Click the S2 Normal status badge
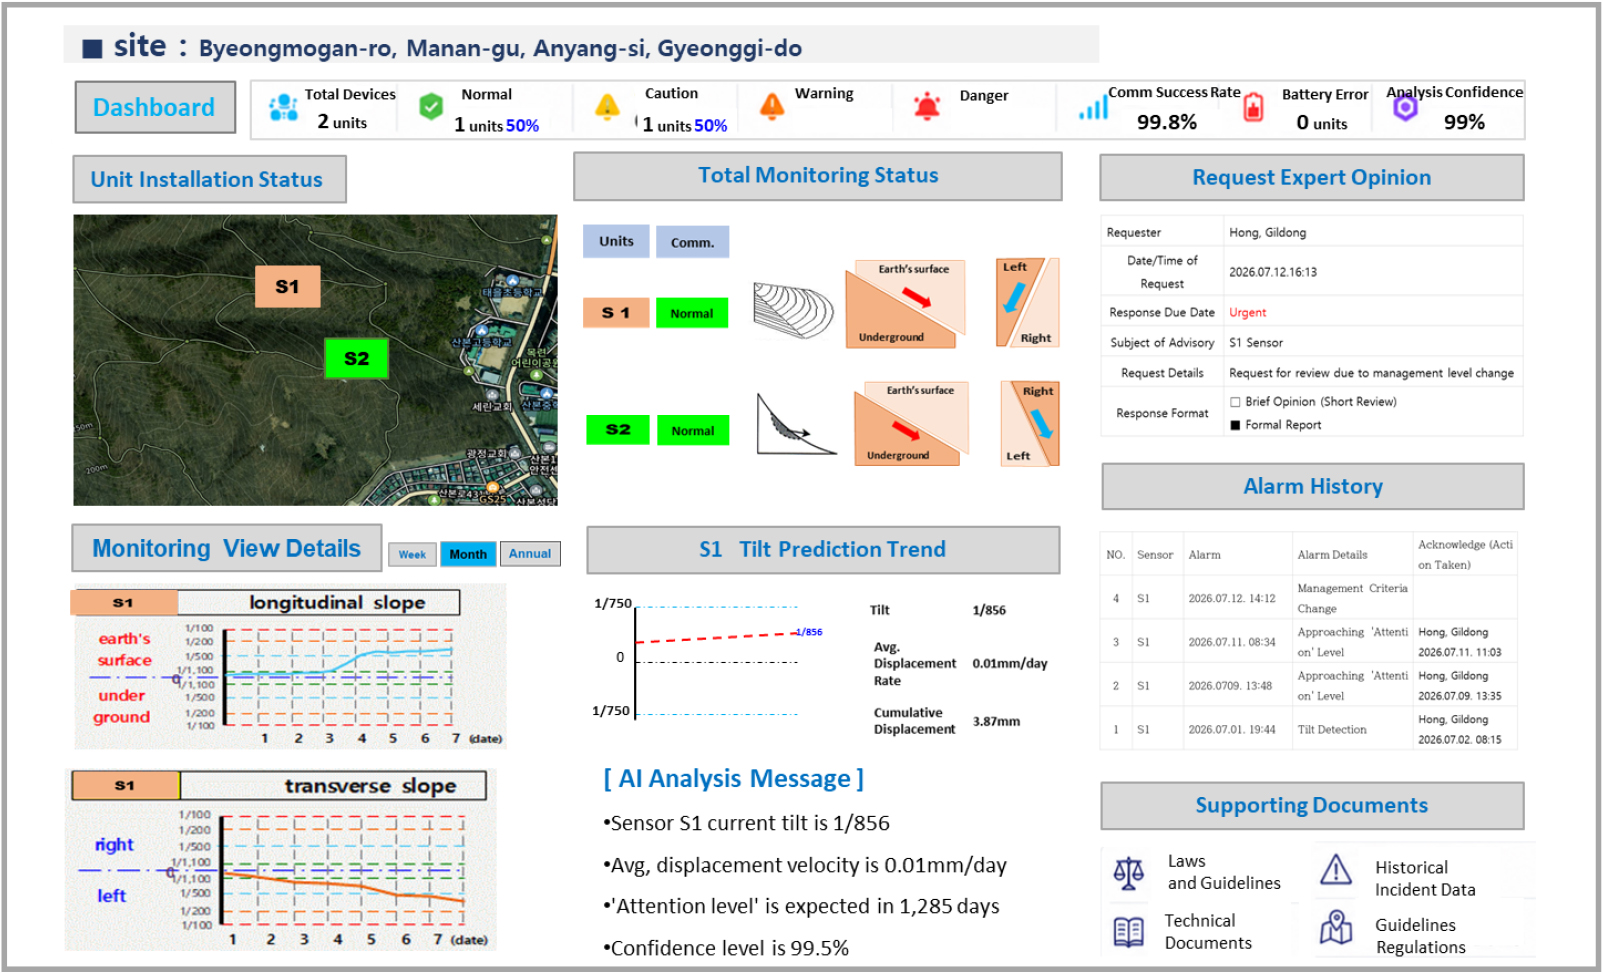This screenshot has width=1603, height=973. click(x=693, y=431)
